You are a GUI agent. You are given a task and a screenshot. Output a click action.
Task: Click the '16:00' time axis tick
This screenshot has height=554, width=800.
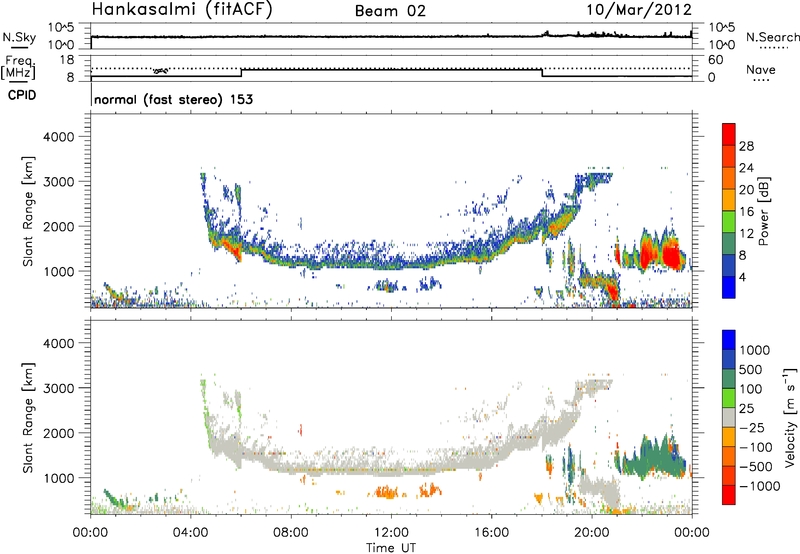(491, 533)
